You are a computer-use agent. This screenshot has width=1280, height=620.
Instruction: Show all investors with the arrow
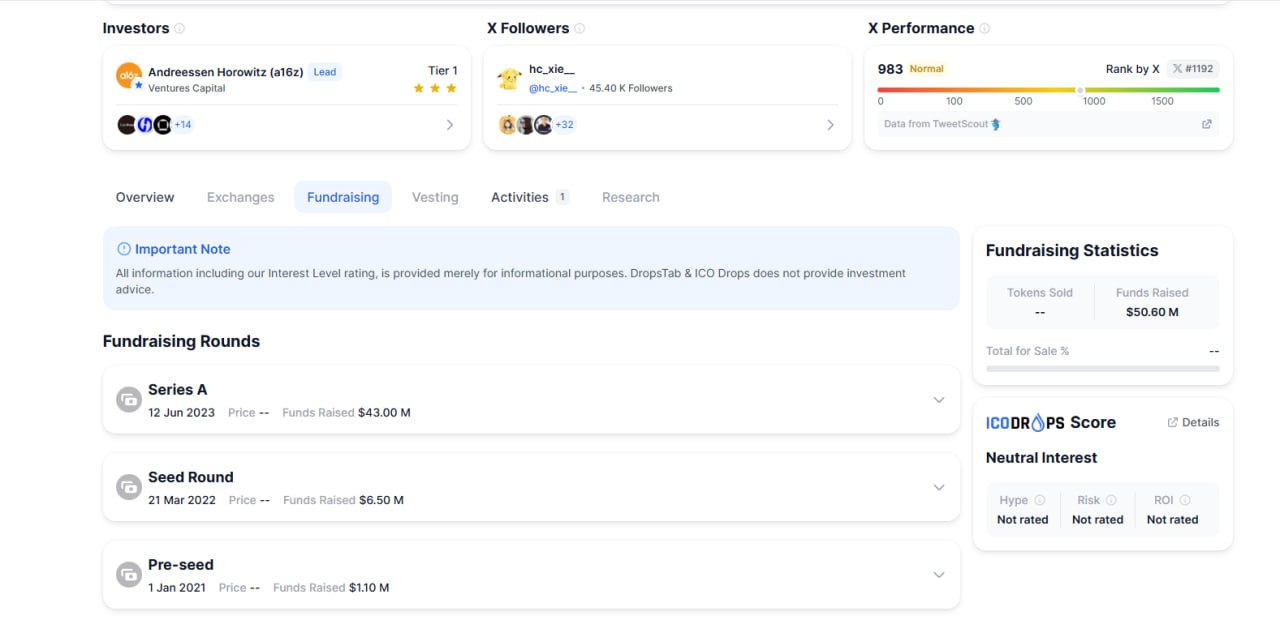point(449,125)
